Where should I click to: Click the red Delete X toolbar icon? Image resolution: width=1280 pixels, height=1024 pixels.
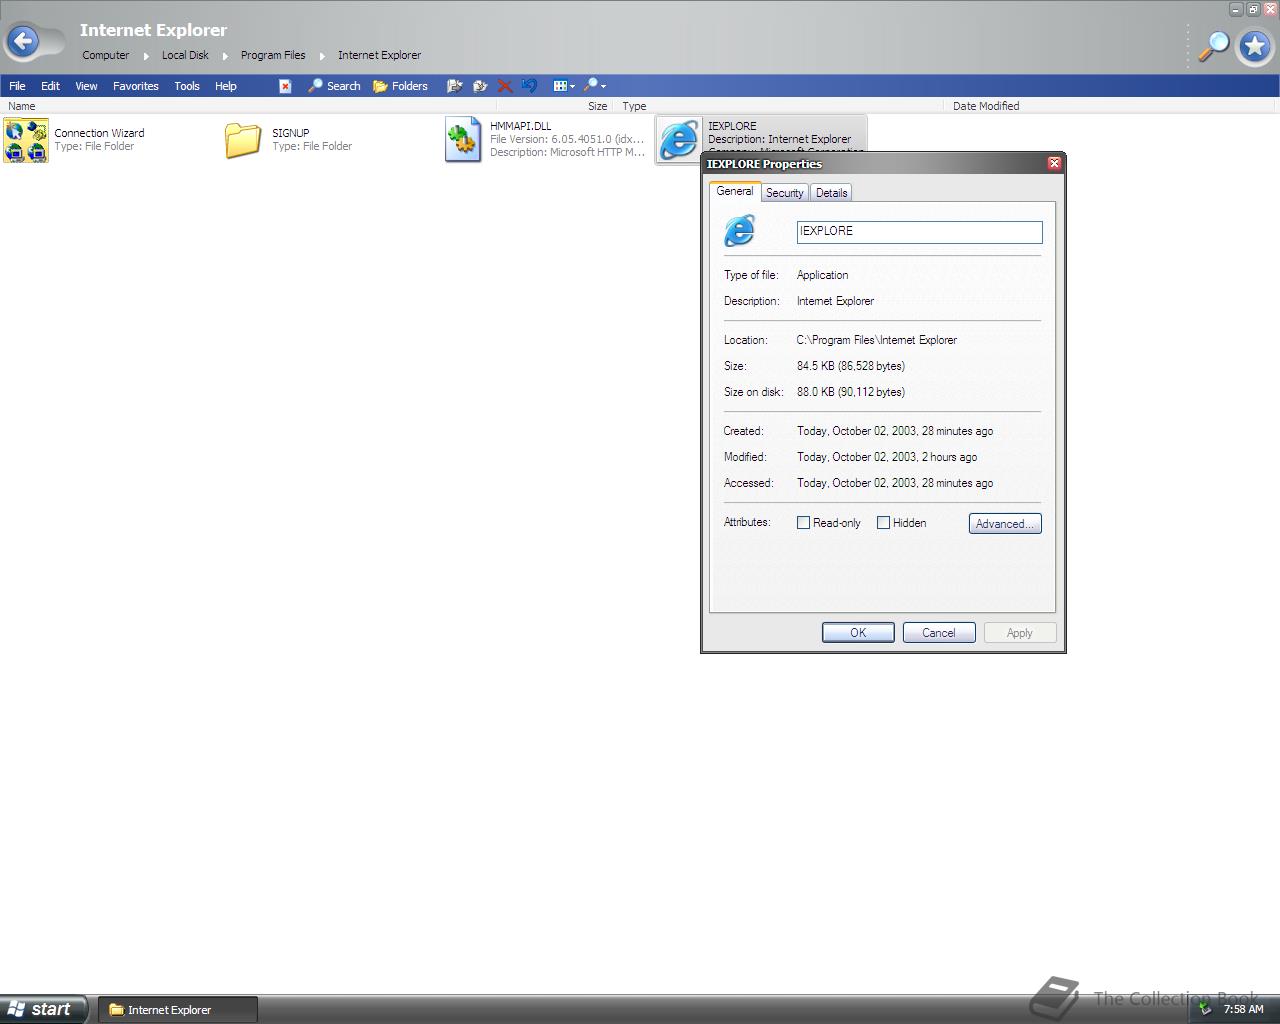click(x=505, y=86)
